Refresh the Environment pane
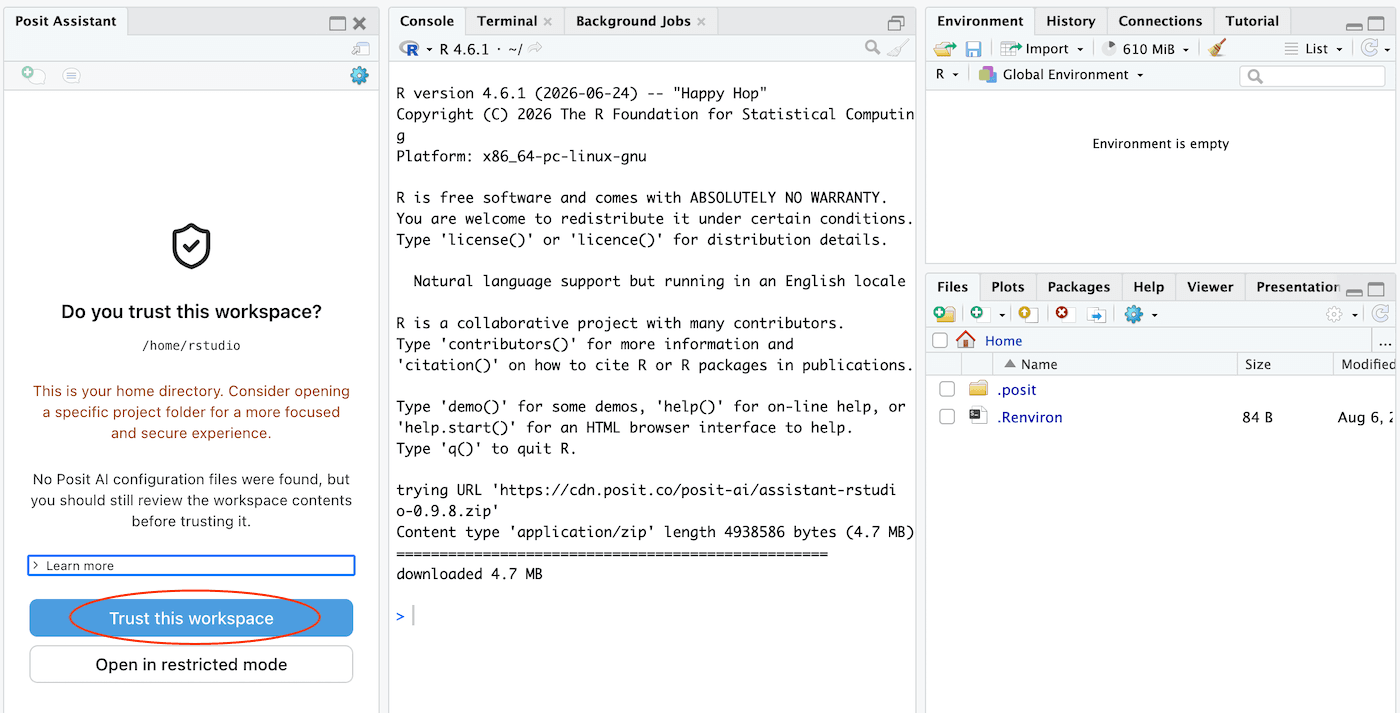 click(1369, 48)
